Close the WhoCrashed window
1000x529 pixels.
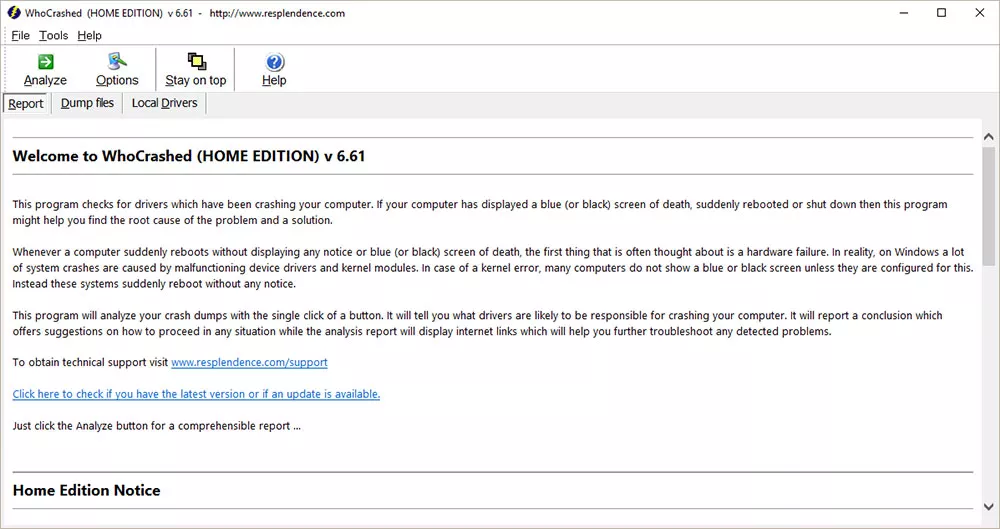[x=980, y=13]
